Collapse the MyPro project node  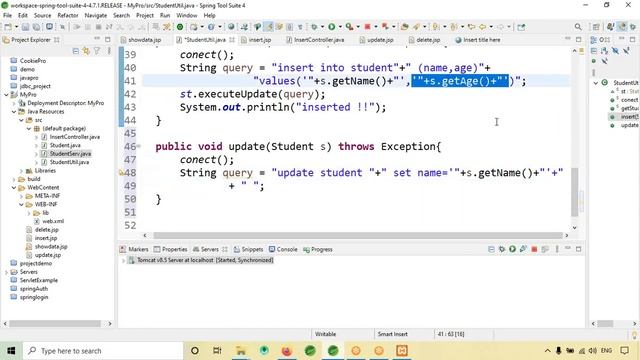pos(7,95)
